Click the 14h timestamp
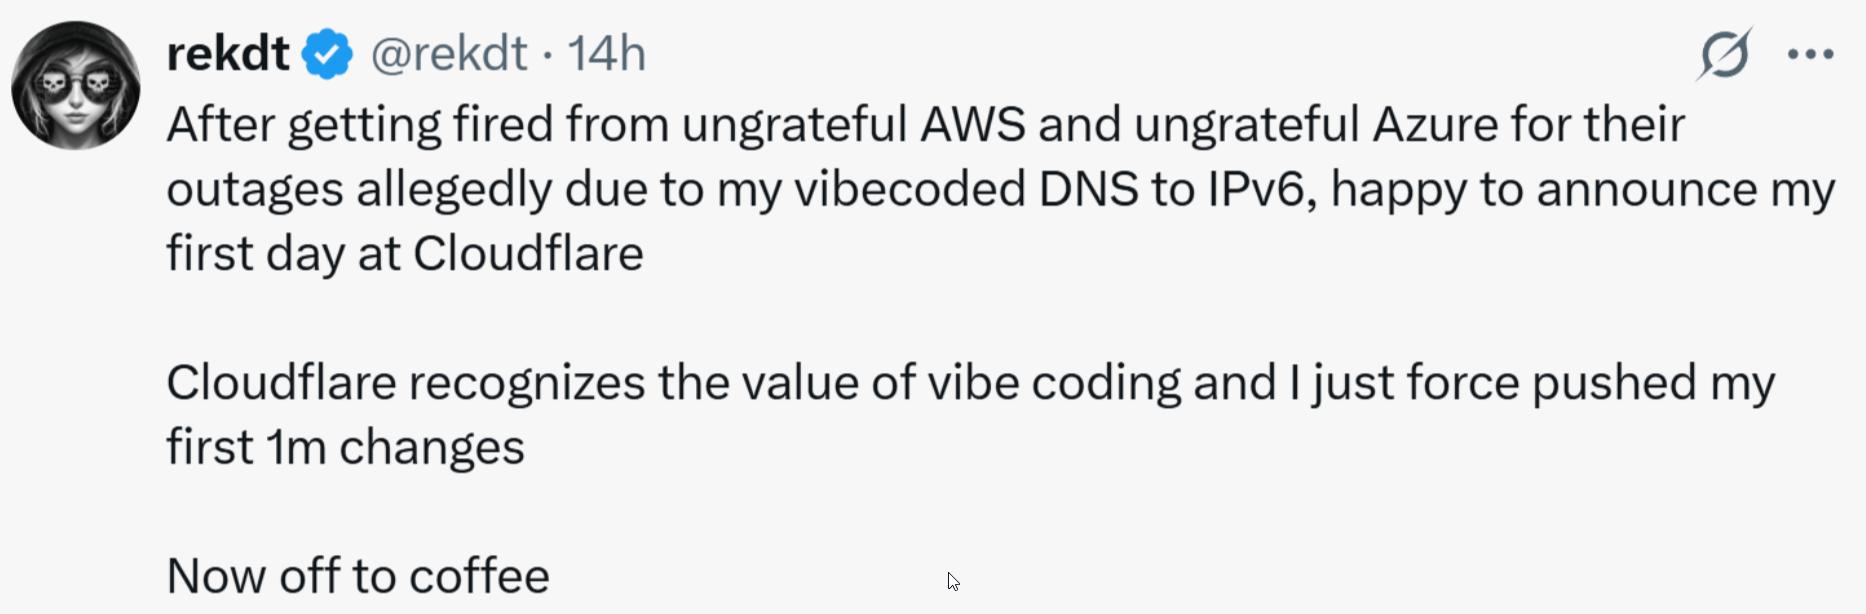 (607, 54)
